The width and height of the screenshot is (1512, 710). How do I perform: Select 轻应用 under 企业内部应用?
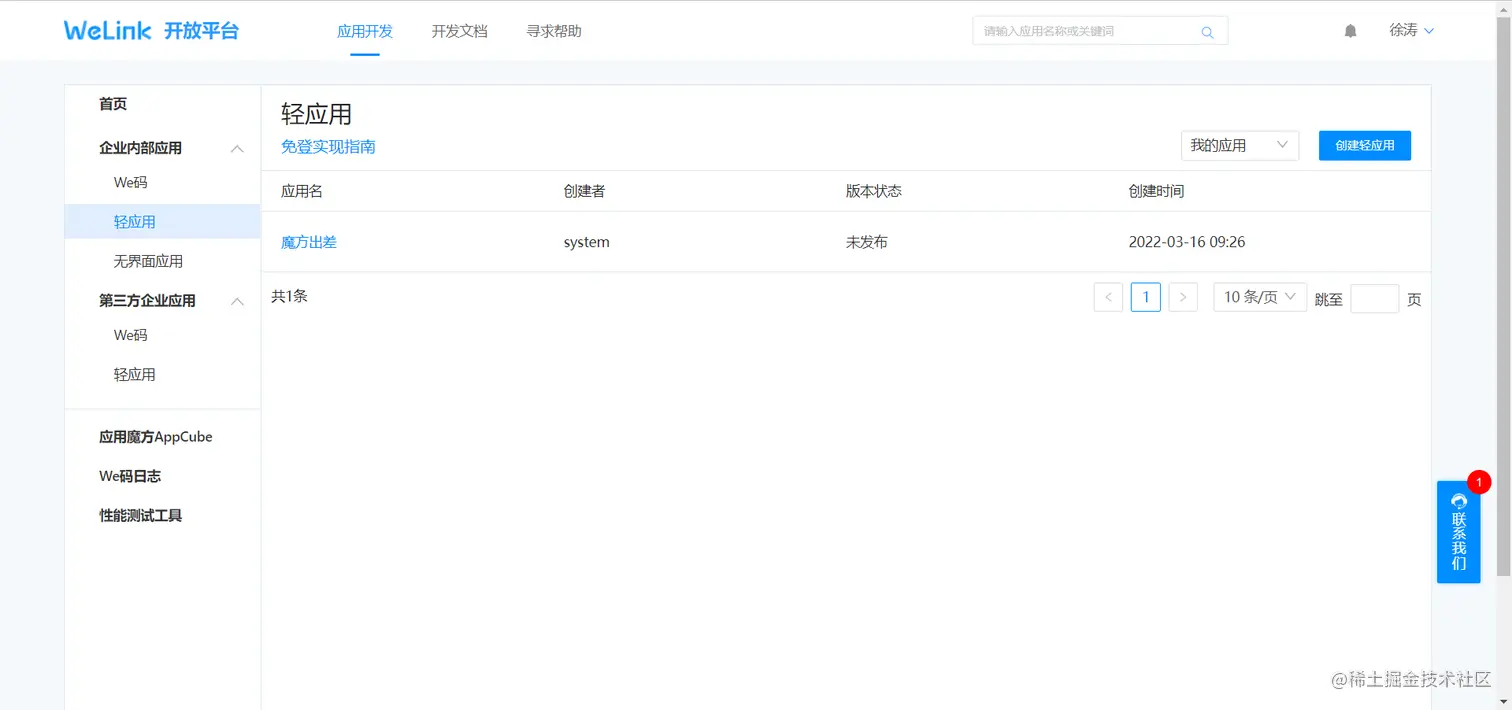135,221
